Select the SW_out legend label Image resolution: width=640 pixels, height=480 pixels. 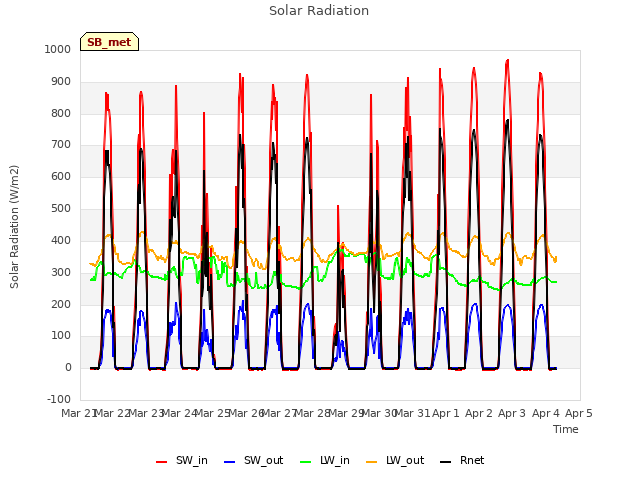(264, 460)
